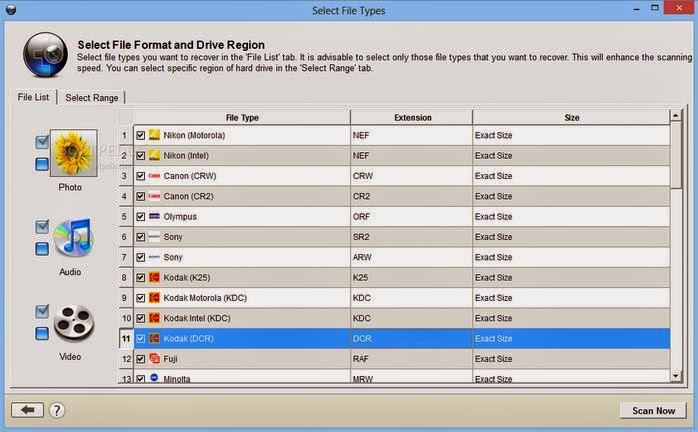Select row number 11 header
Viewport: 698px width, 432px height.
pyautogui.click(x=126, y=338)
